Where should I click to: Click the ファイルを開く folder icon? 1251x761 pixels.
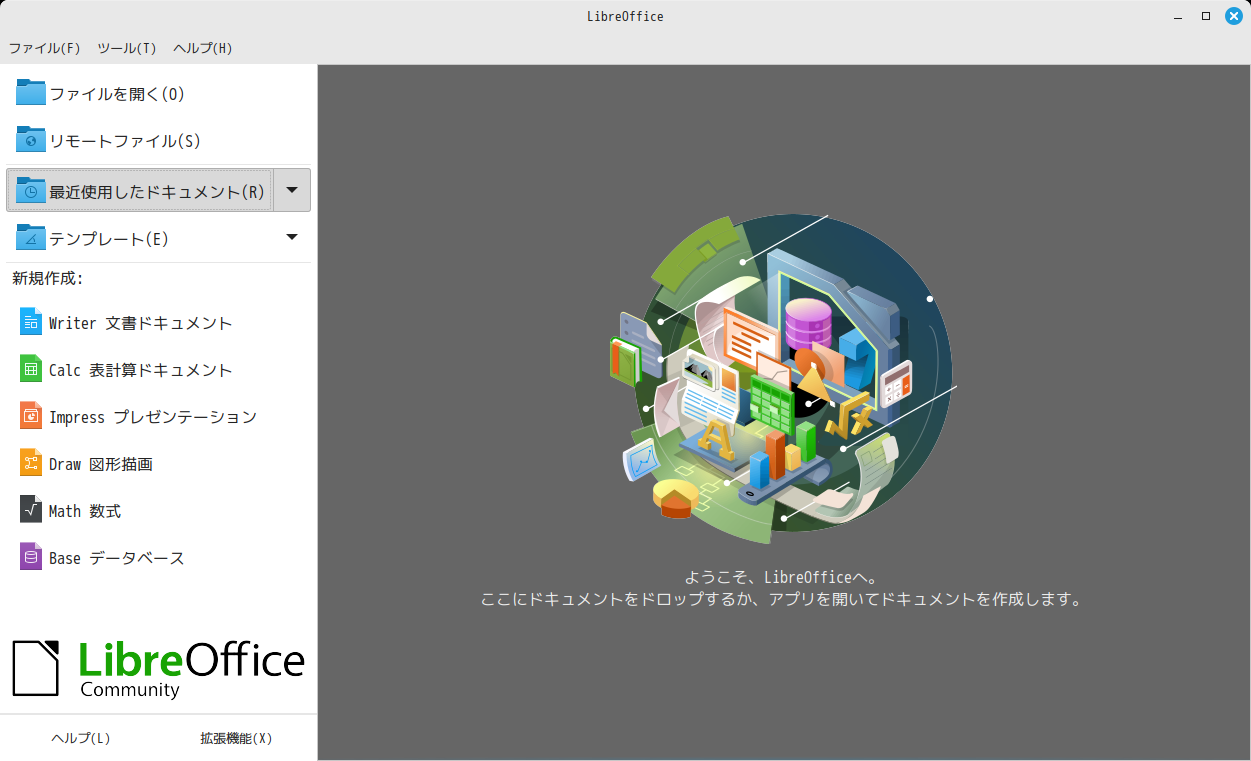[x=31, y=93]
